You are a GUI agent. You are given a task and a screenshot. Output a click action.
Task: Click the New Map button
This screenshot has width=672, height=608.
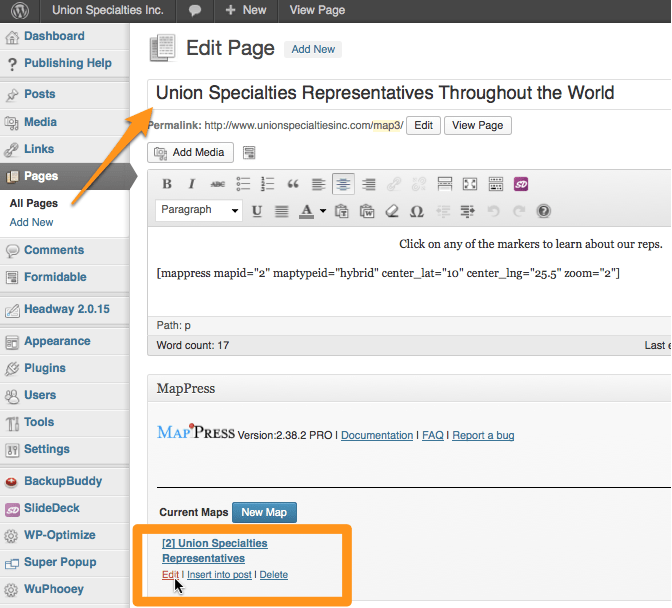tap(264, 512)
